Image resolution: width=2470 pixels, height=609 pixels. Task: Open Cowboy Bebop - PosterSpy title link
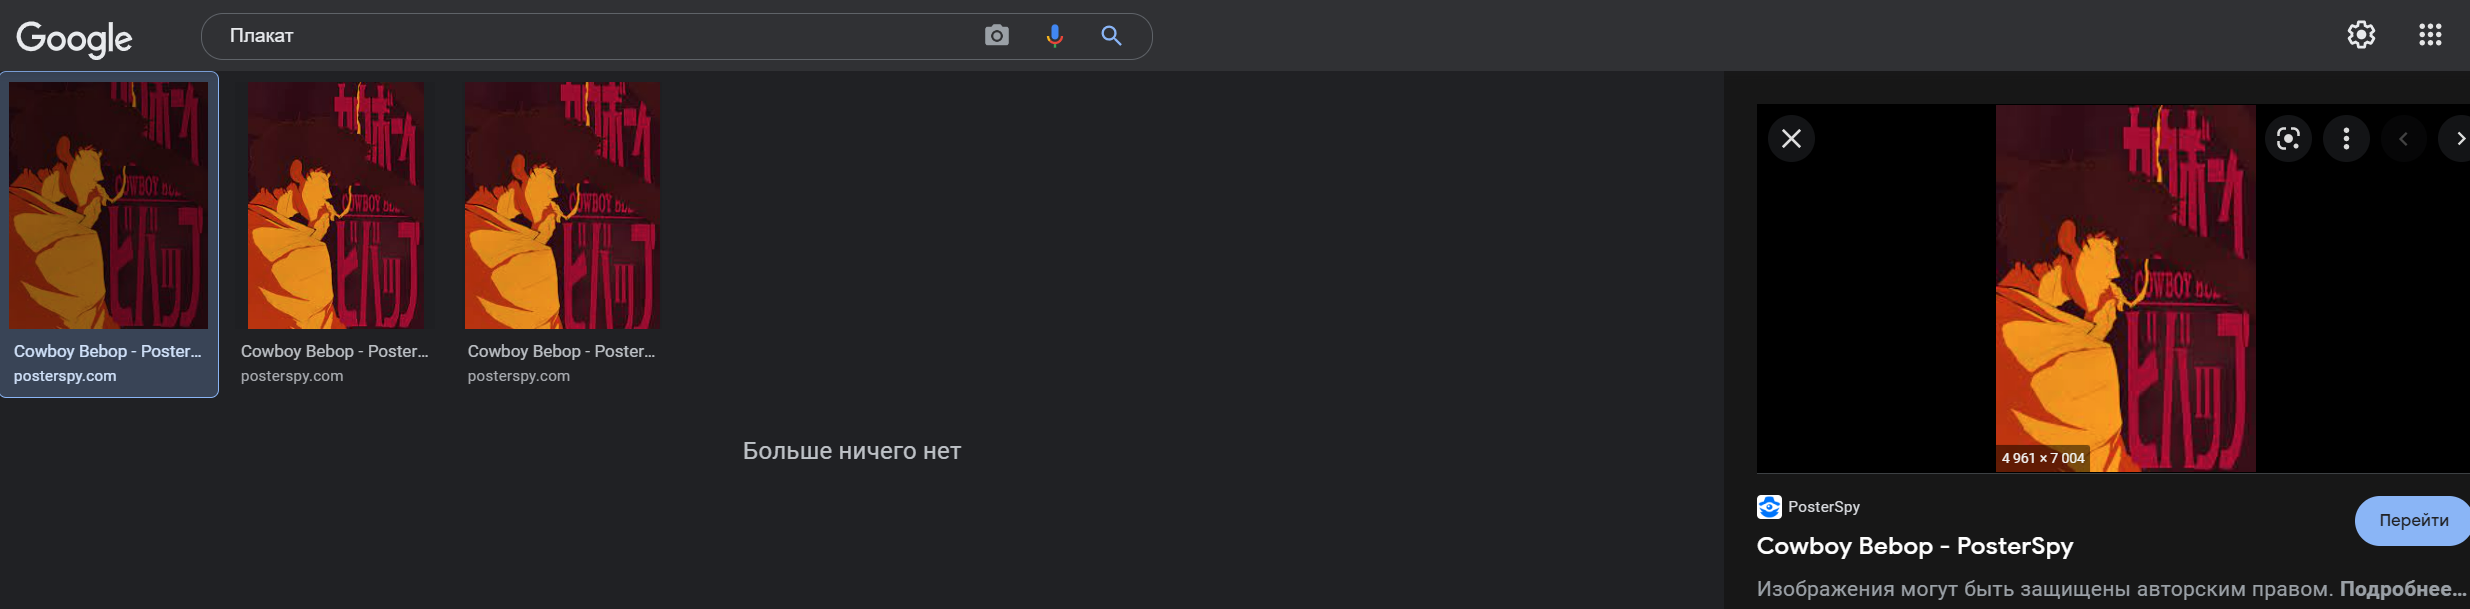coord(1914,546)
